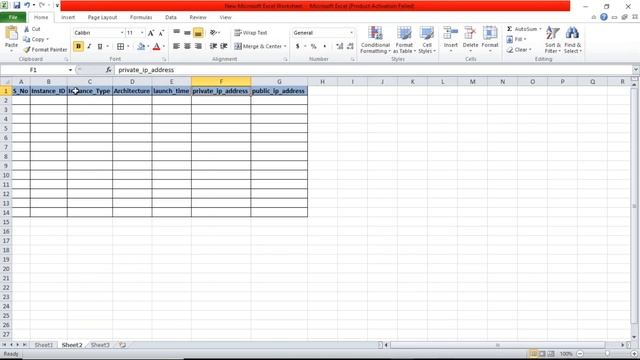640x360 pixels.
Task: Open the Font name Calibri dropdown
Action: pyautogui.click(x=122, y=33)
